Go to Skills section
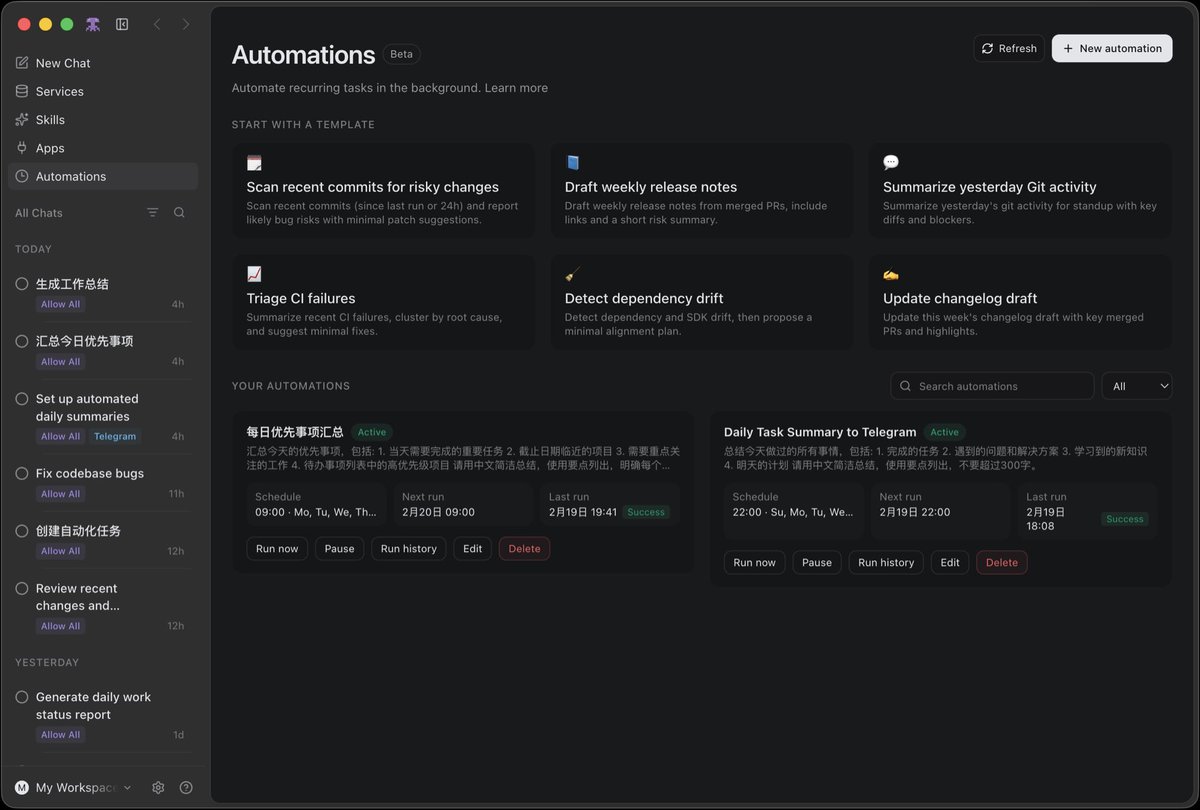Screen dimensions: 1200x810 click(x=103, y=119)
